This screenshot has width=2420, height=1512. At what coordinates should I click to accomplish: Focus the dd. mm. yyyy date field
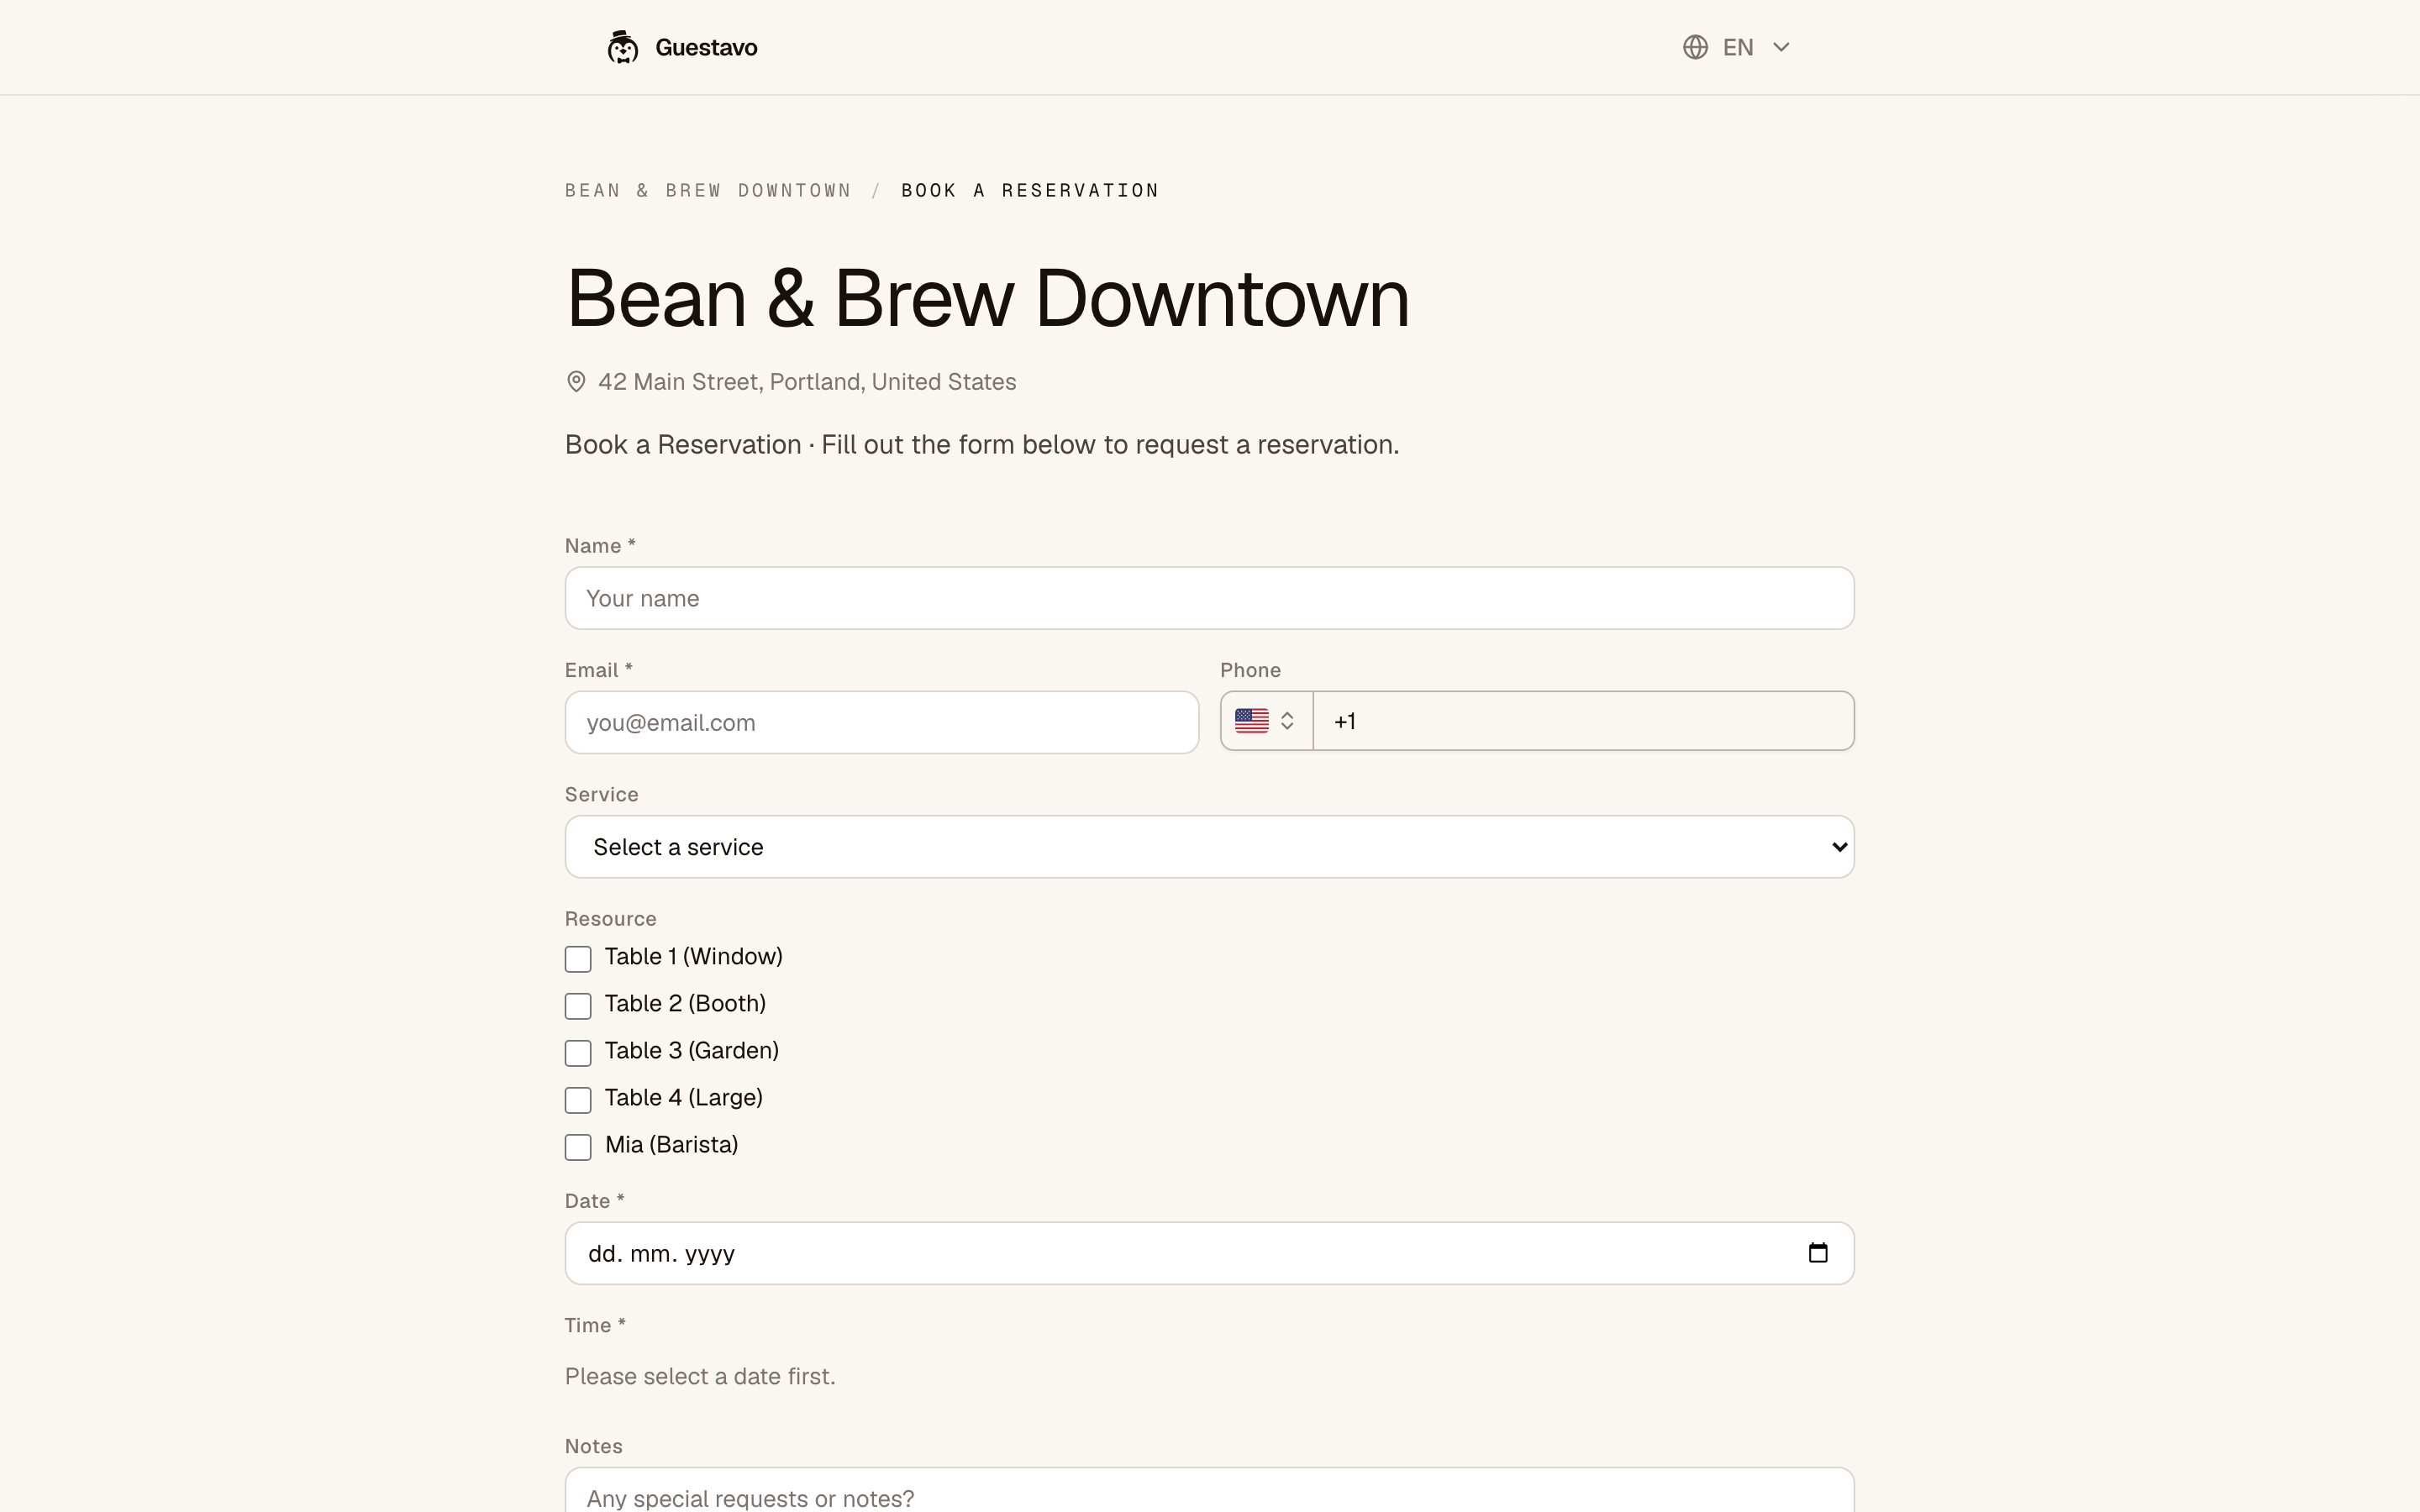click(1210, 1253)
